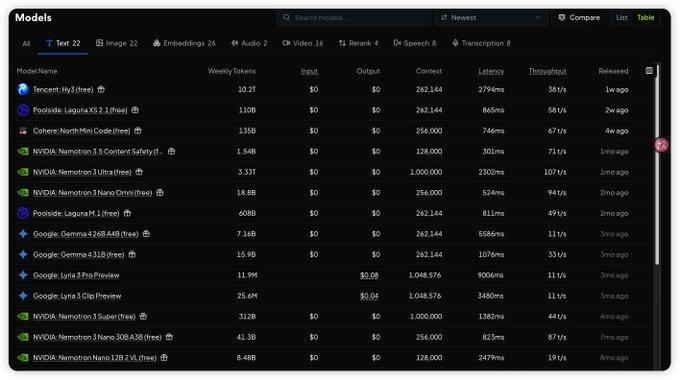Screen dimensions: 680x380
Task: Open the Tencent: Hy3 (free) model link
Action: pos(63,90)
